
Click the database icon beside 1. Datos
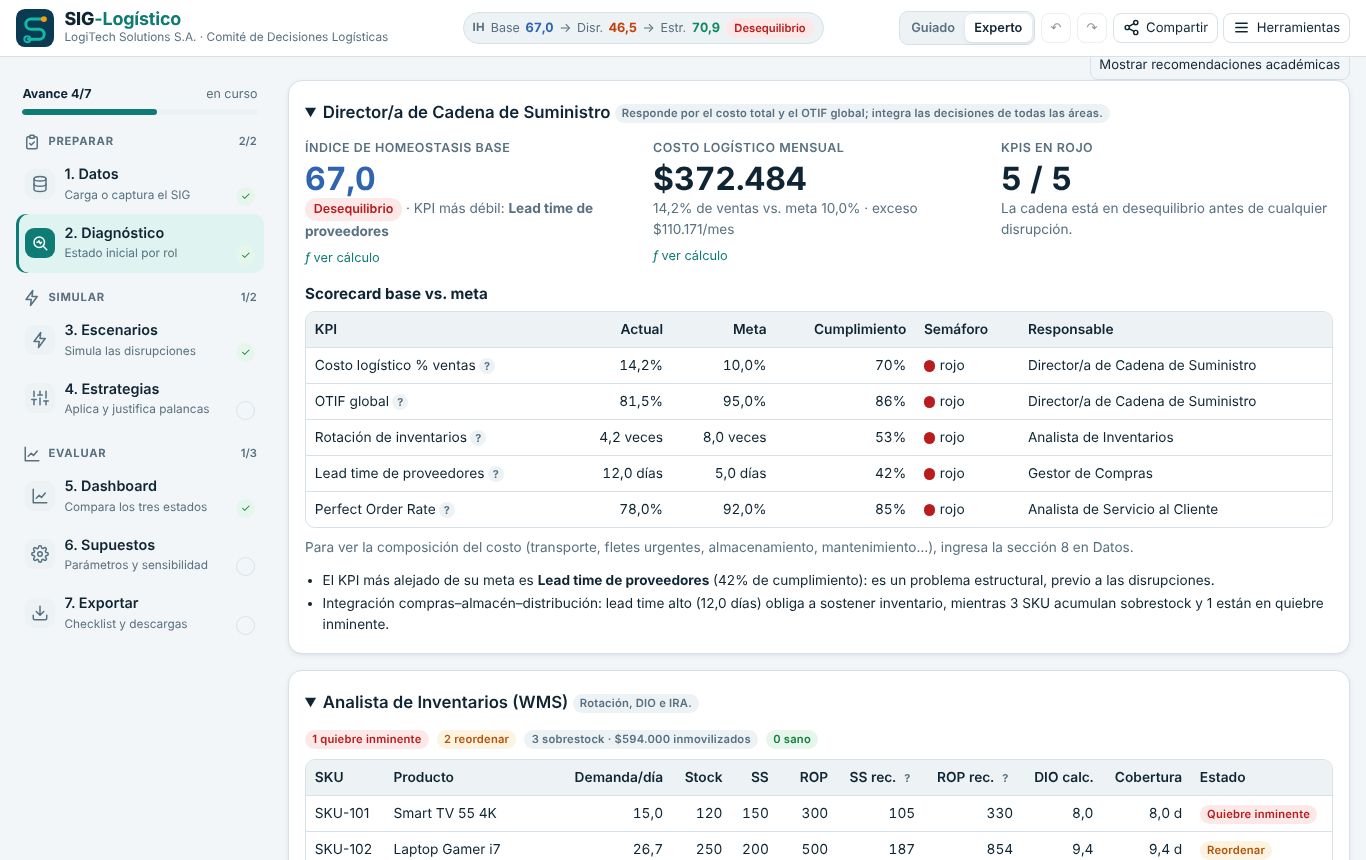point(40,184)
